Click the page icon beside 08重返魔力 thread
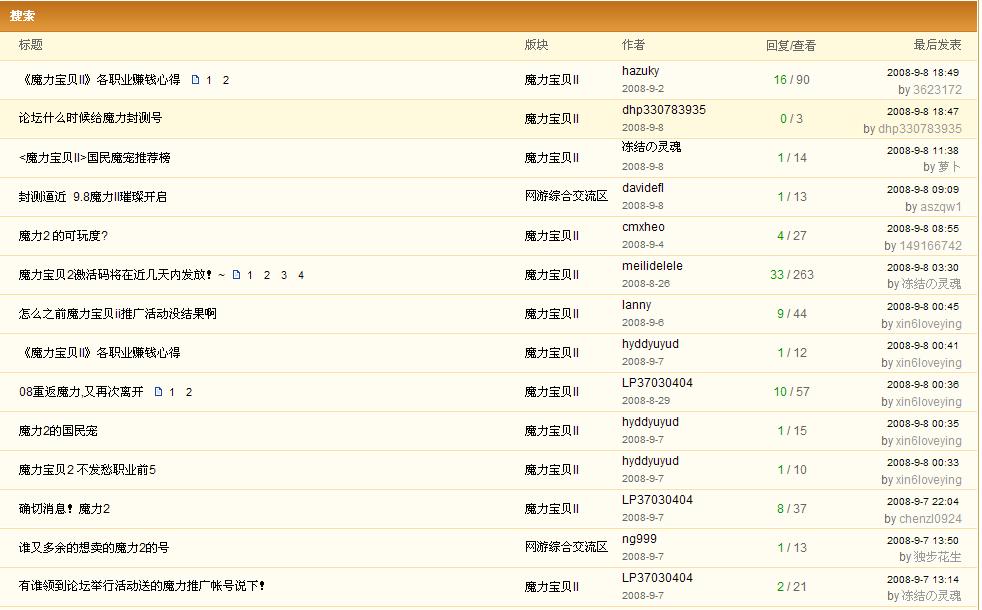The height and width of the screenshot is (610, 982). [x=158, y=392]
